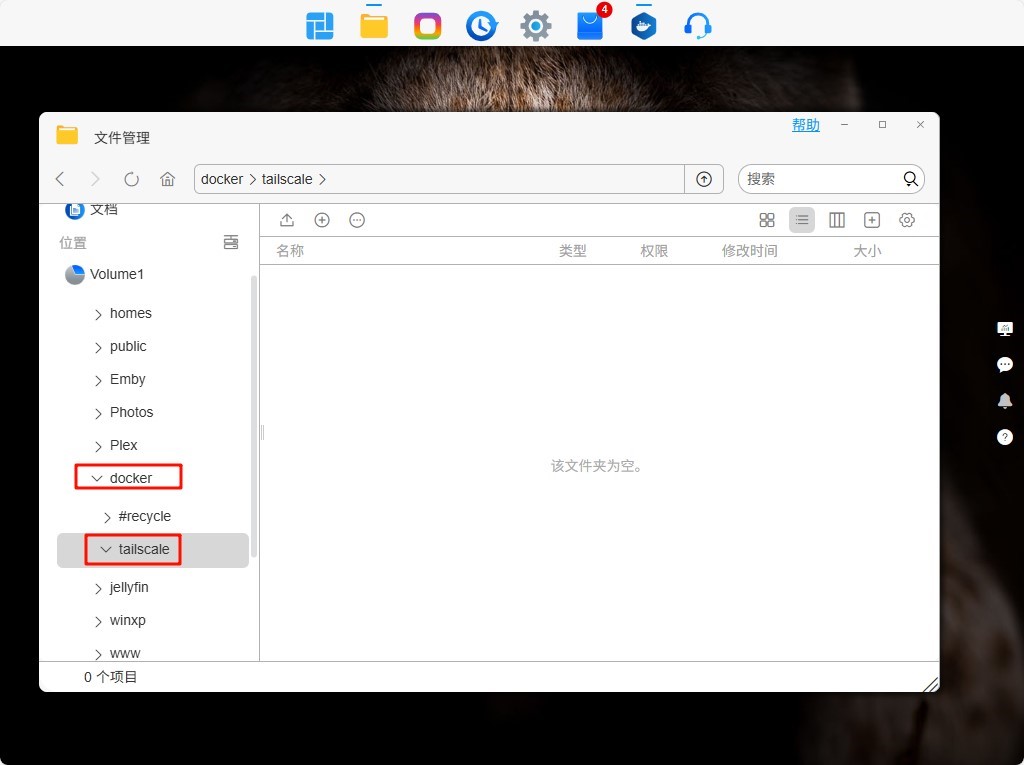Sort by 权限 column header
The width and height of the screenshot is (1024, 765).
point(654,251)
